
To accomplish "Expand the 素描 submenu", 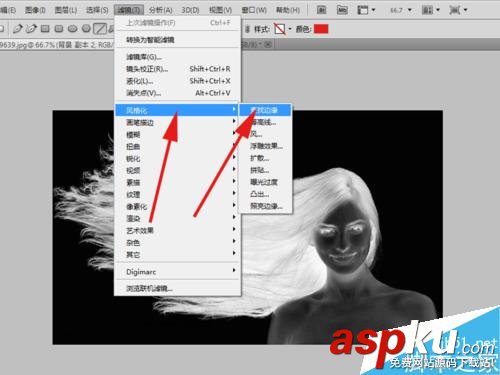I will (x=178, y=182).
